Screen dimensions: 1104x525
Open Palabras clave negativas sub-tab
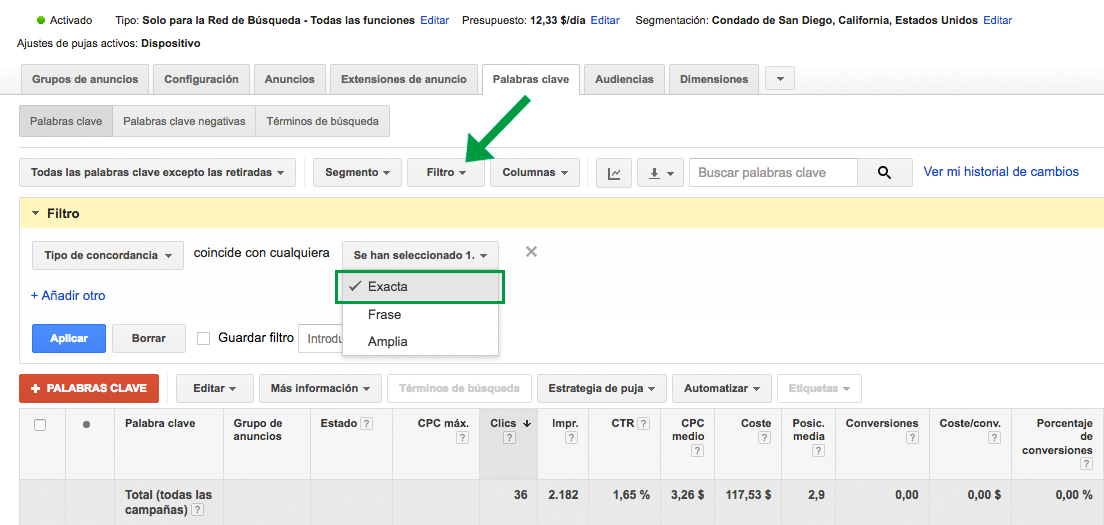click(x=184, y=121)
